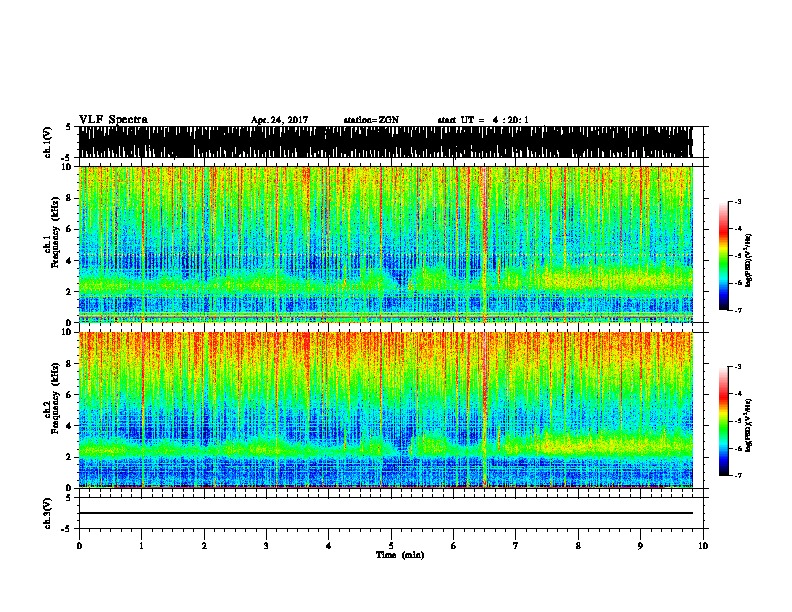Click the "station=ZGN" header label
The image size is (792, 612).
(371, 120)
